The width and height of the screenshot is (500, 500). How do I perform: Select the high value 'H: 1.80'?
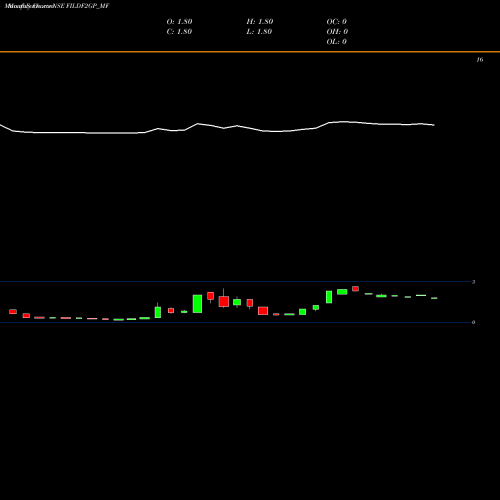click(x=260, y=22)
